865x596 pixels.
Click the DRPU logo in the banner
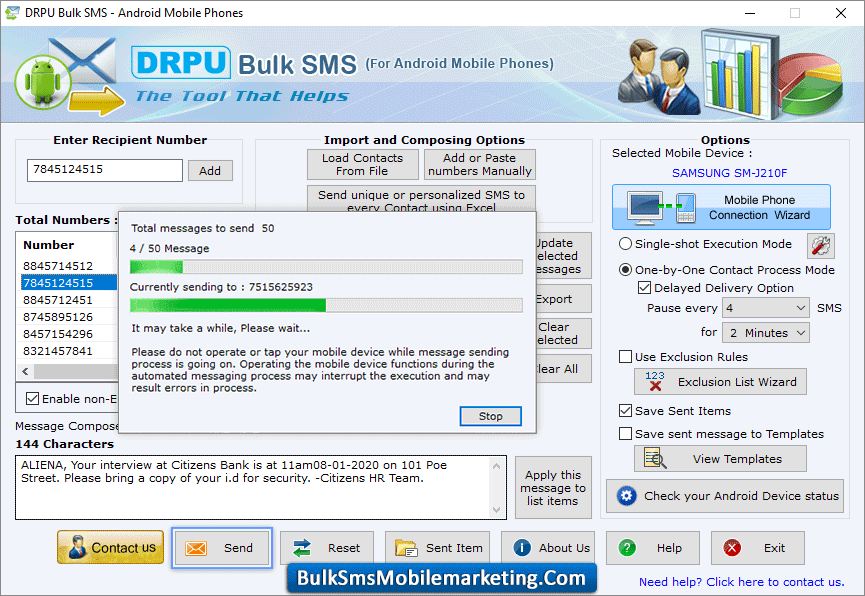point(181,62)
